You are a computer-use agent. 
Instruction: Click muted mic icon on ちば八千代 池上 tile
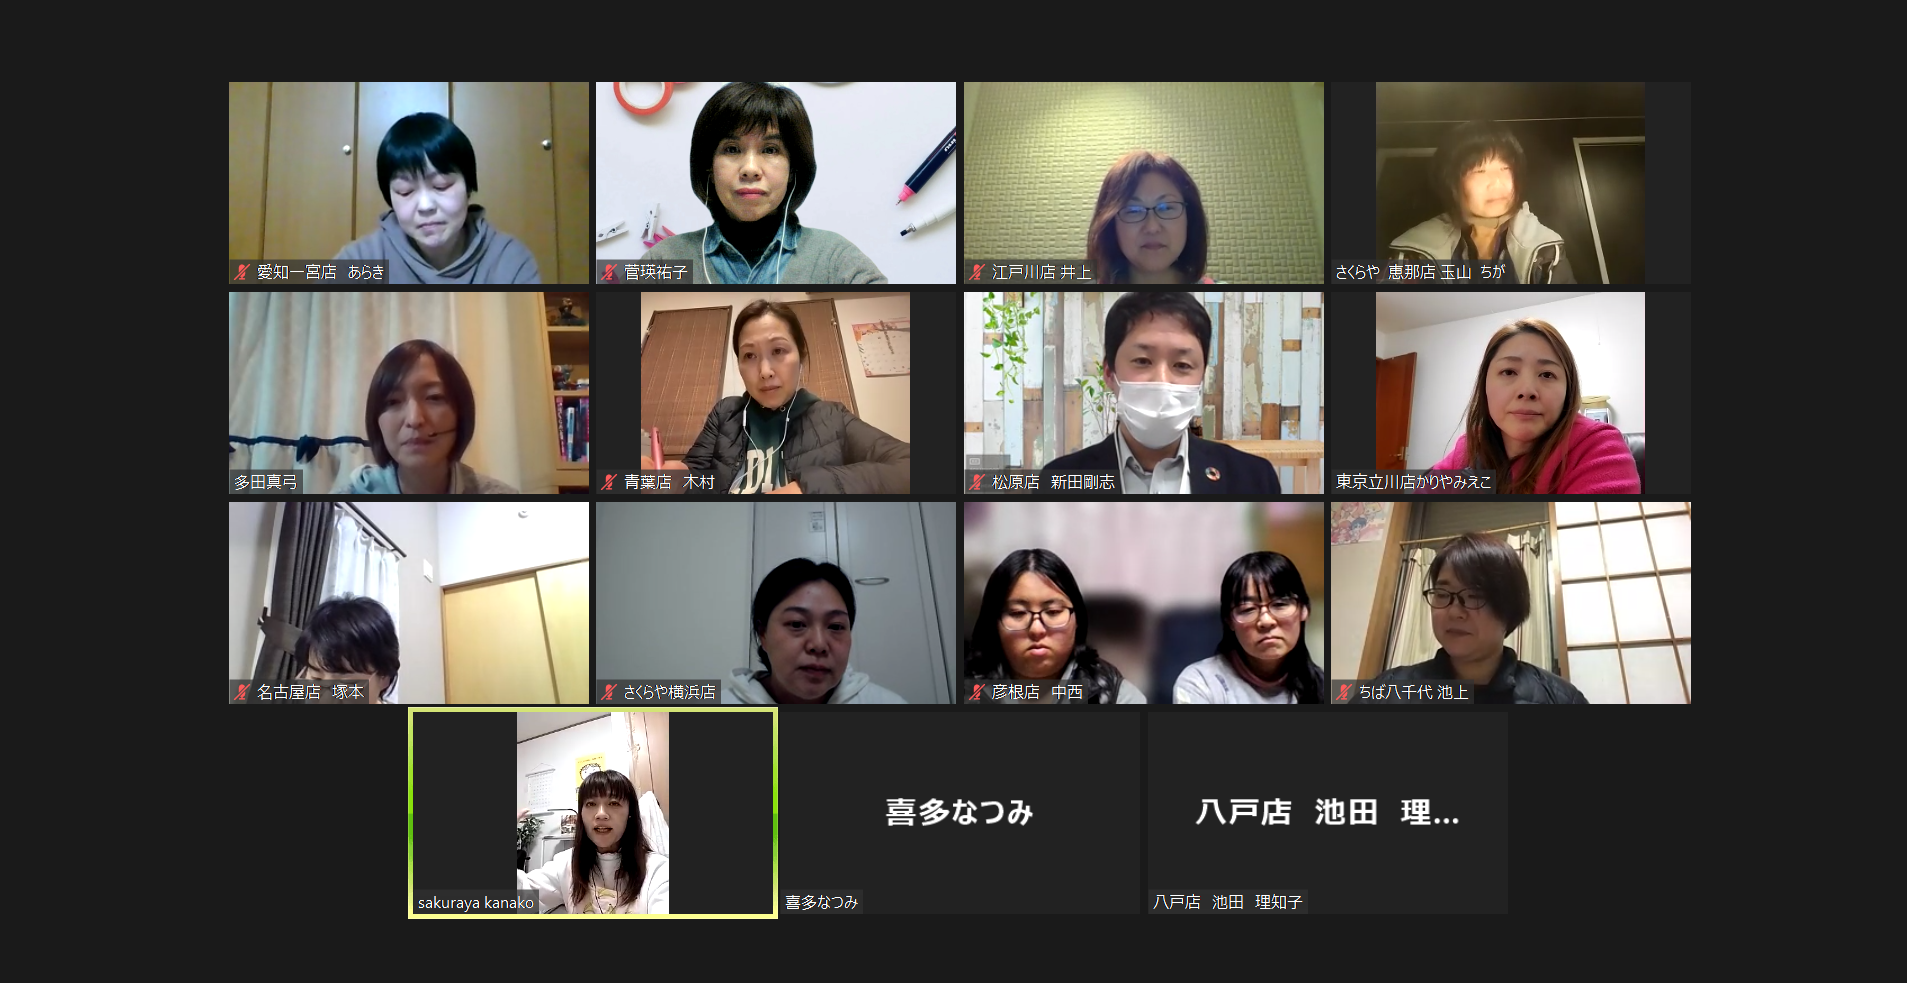(x=1344, y=692)
